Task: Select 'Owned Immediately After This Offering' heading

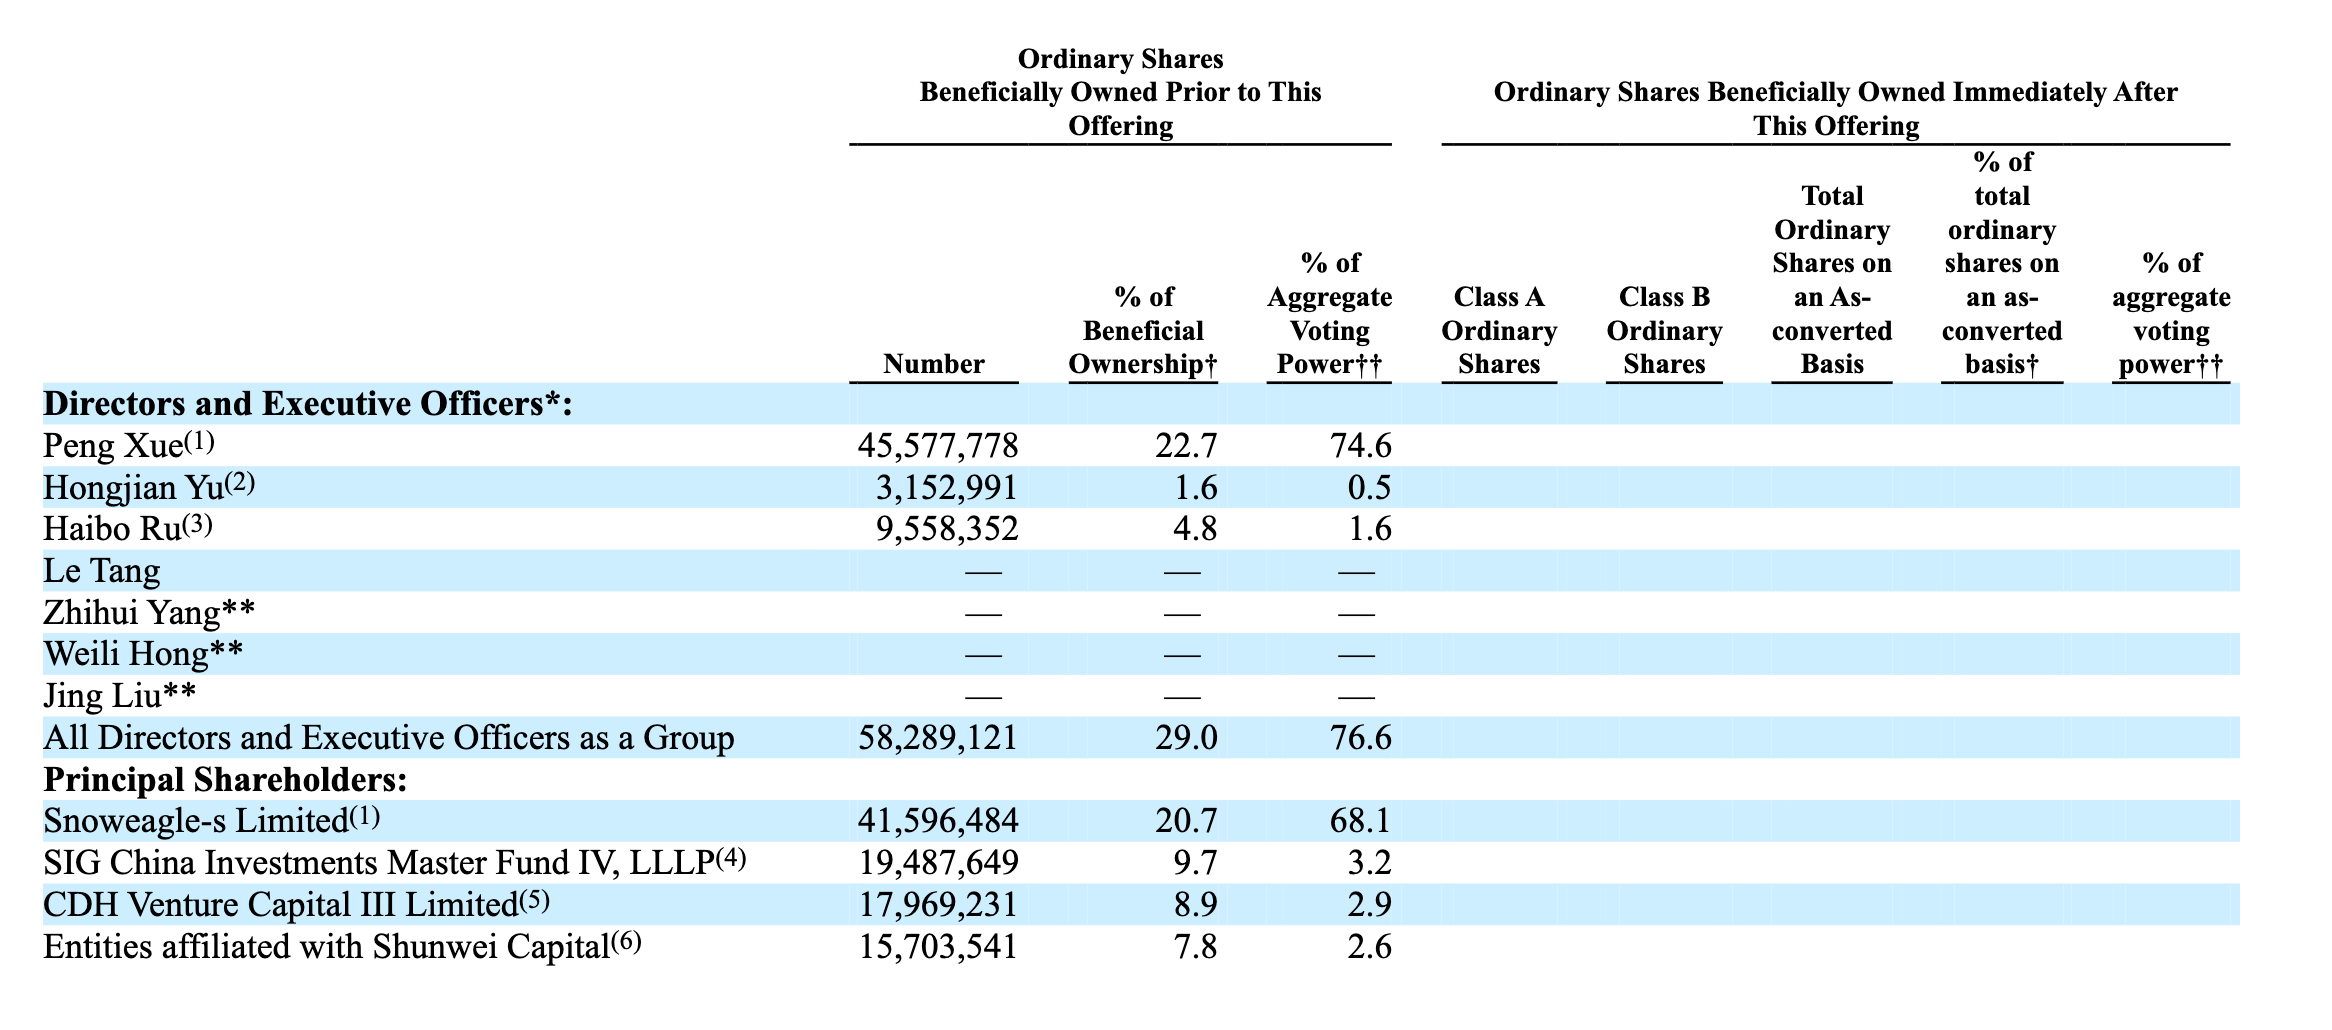Action: 1836,109
